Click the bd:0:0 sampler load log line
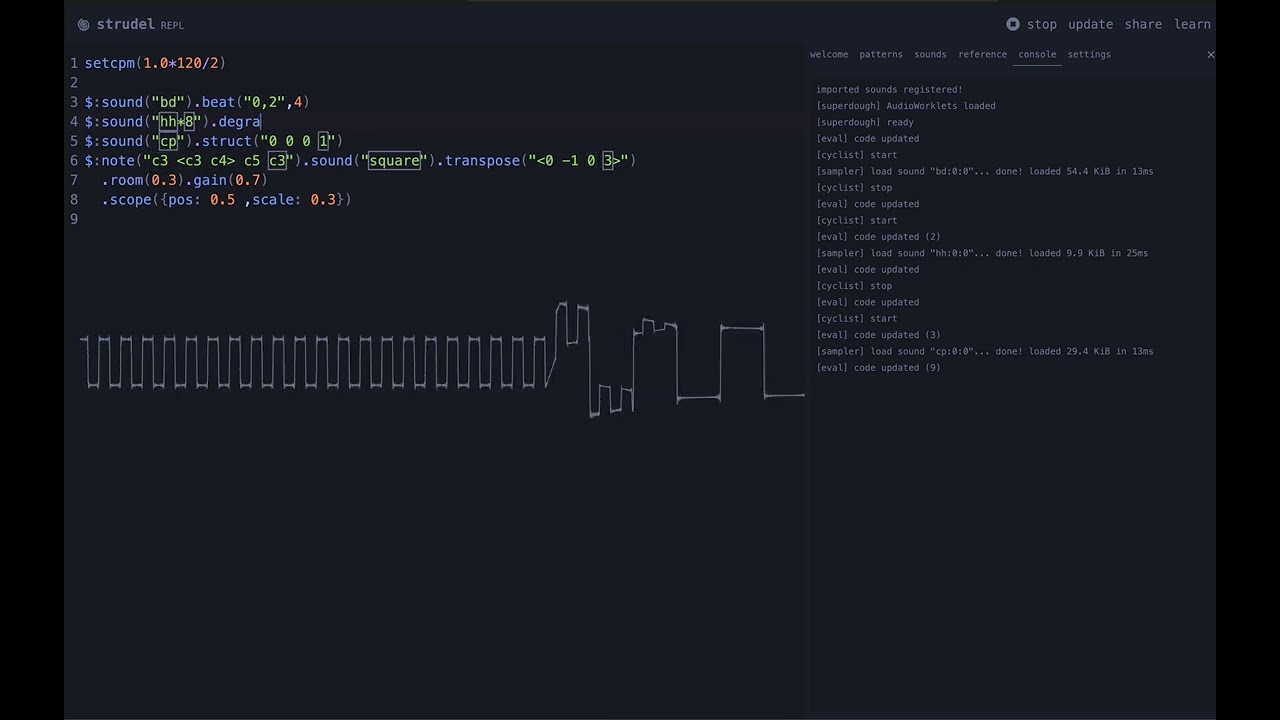1280x720 pixels. pyautogui.click(x=985, y=172)
